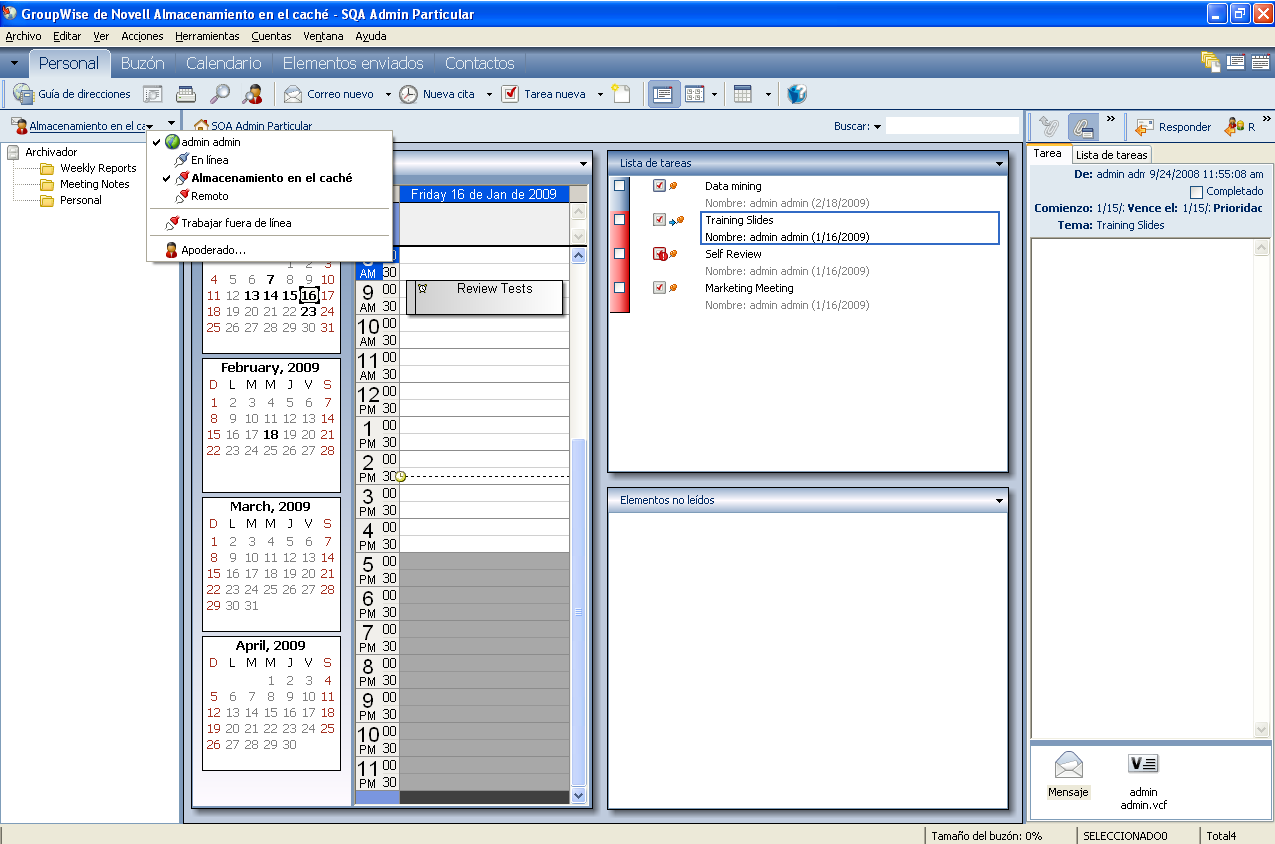Check the blue box for Marketing Meeting
1275x844 pixels.
click(619, 288)
